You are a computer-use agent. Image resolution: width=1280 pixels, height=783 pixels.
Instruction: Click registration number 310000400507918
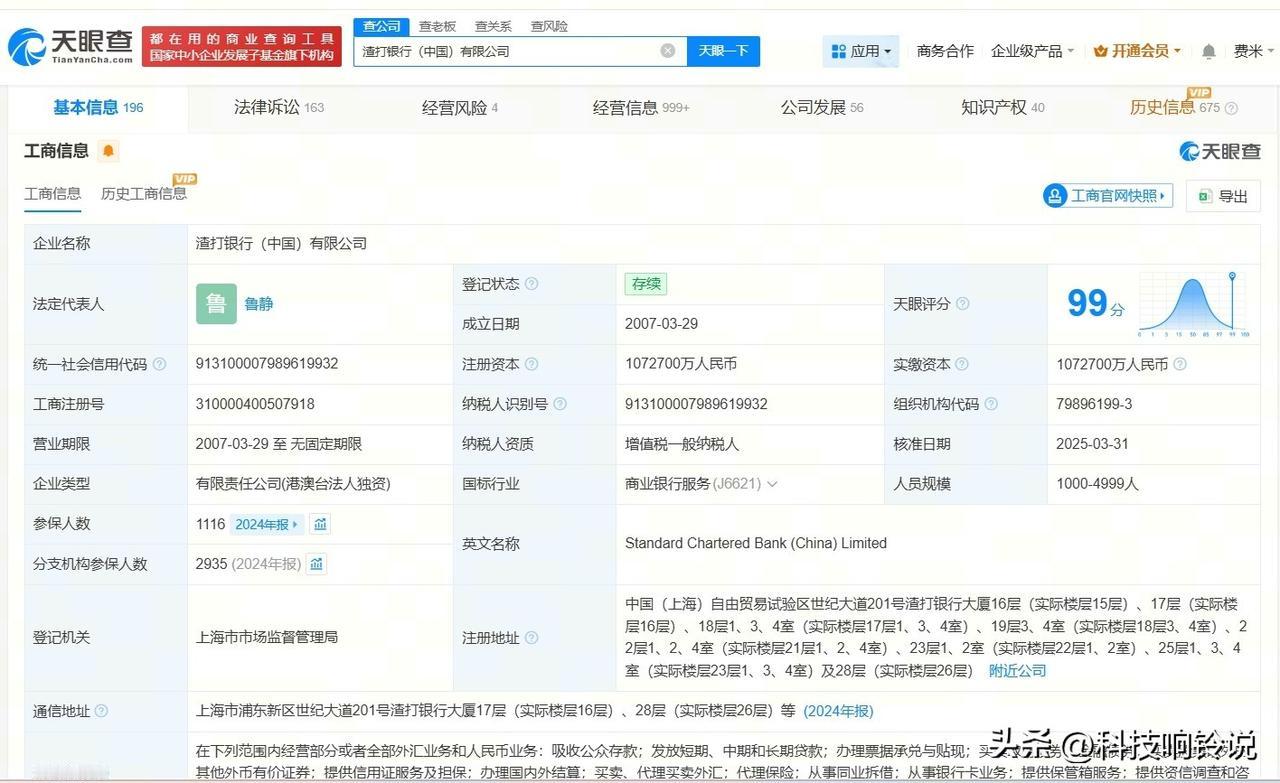(x=255, y=404)
